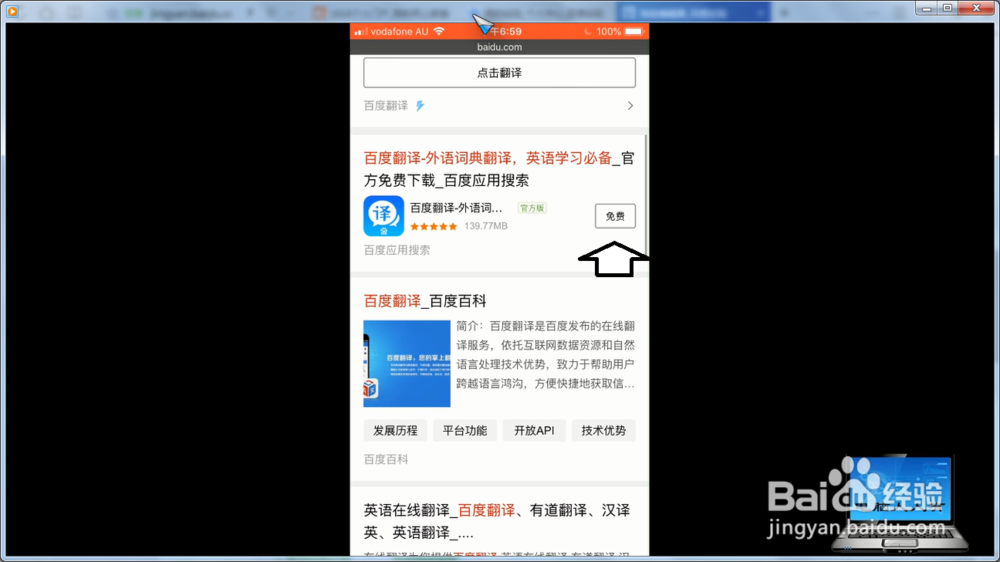Select the 技术优势 tag
The image size is (1000, 562).
pyautogui.click(x=603, y=431)
